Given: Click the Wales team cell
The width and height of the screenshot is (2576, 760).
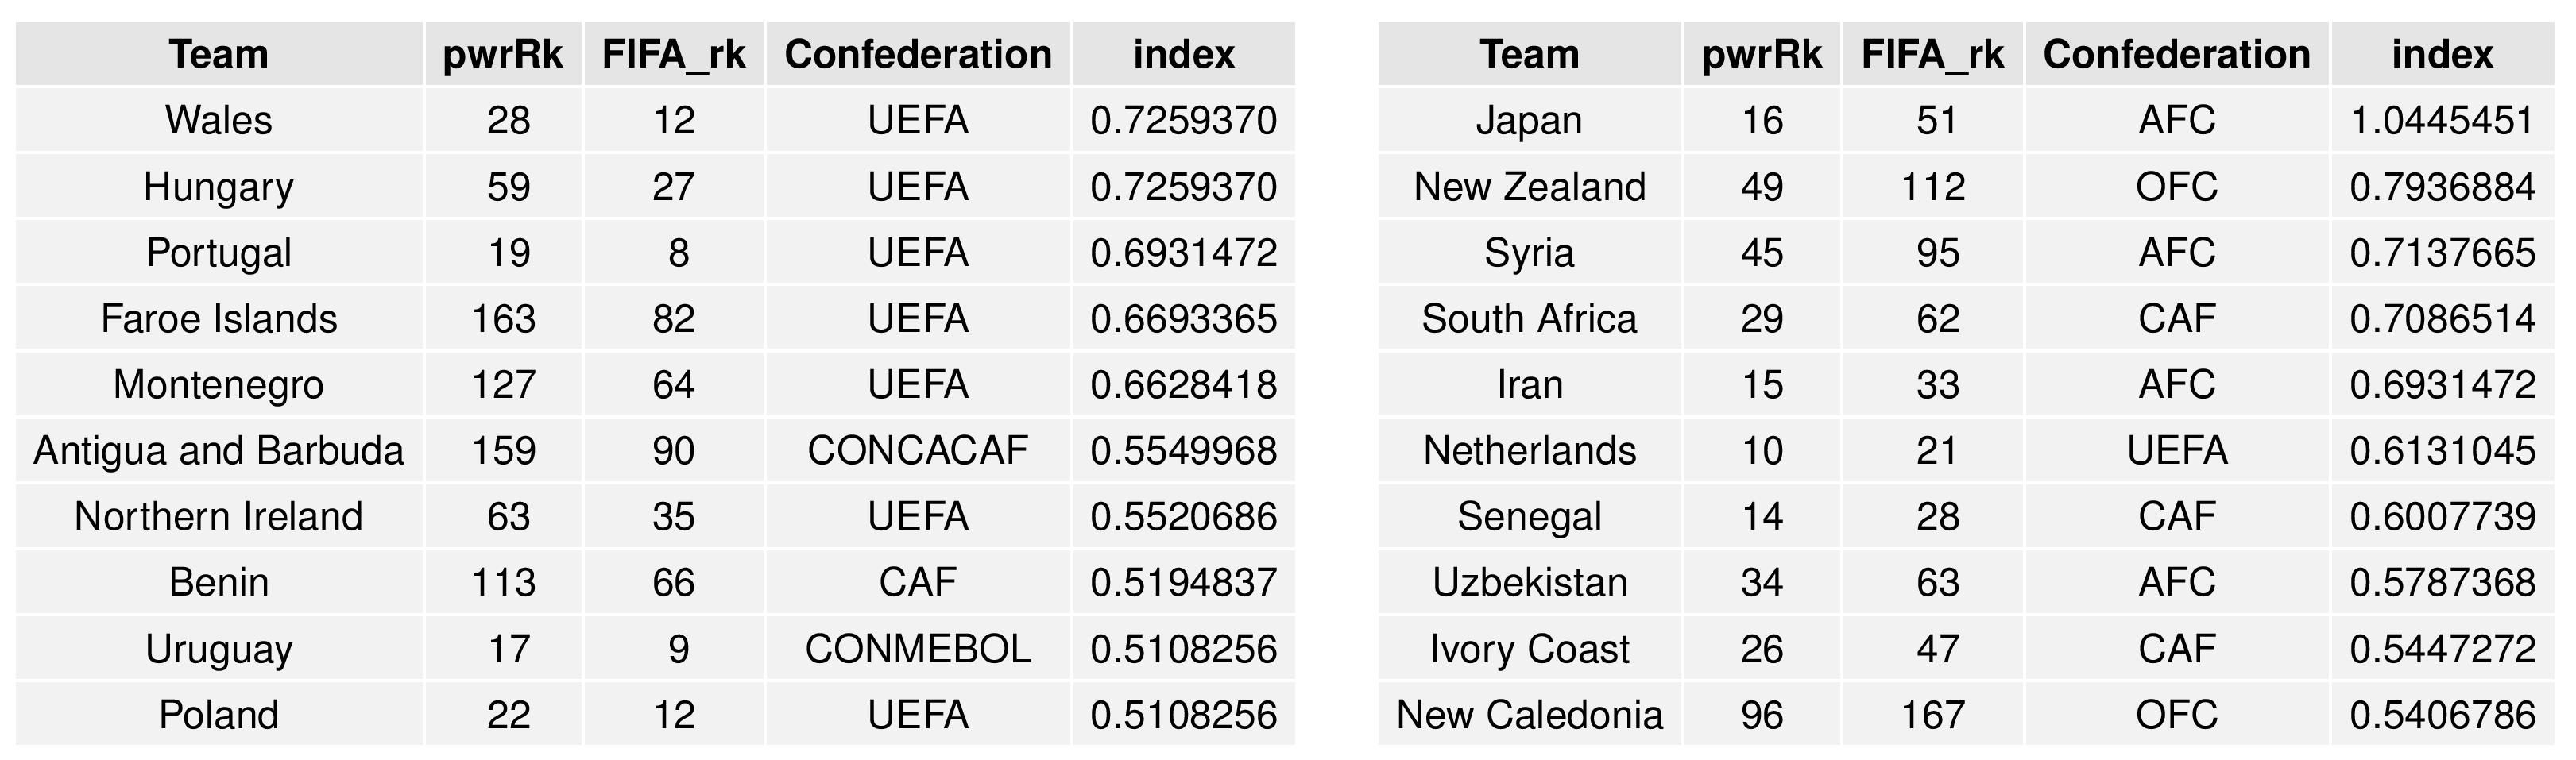Looking at the screenshot, I should click(x=218, y=120).
